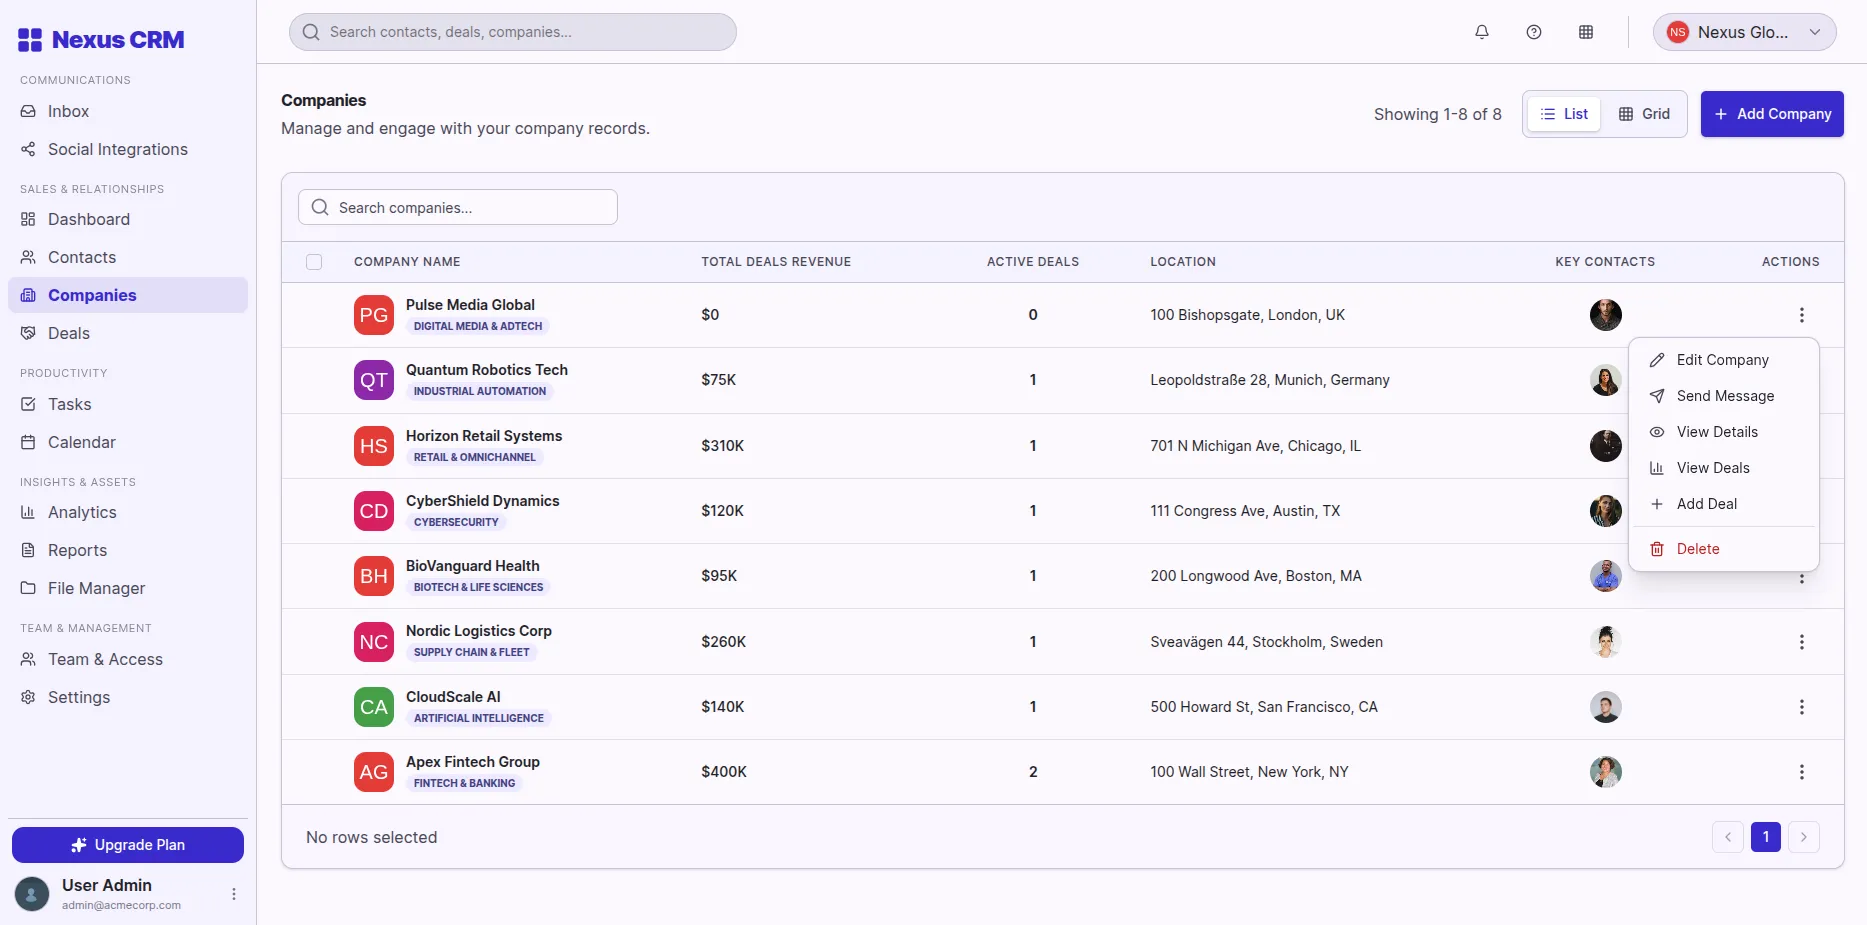The image size is (1867, 925).
Task: Choose Add Deal in the context menu
Action: (x=1724, y=504)
